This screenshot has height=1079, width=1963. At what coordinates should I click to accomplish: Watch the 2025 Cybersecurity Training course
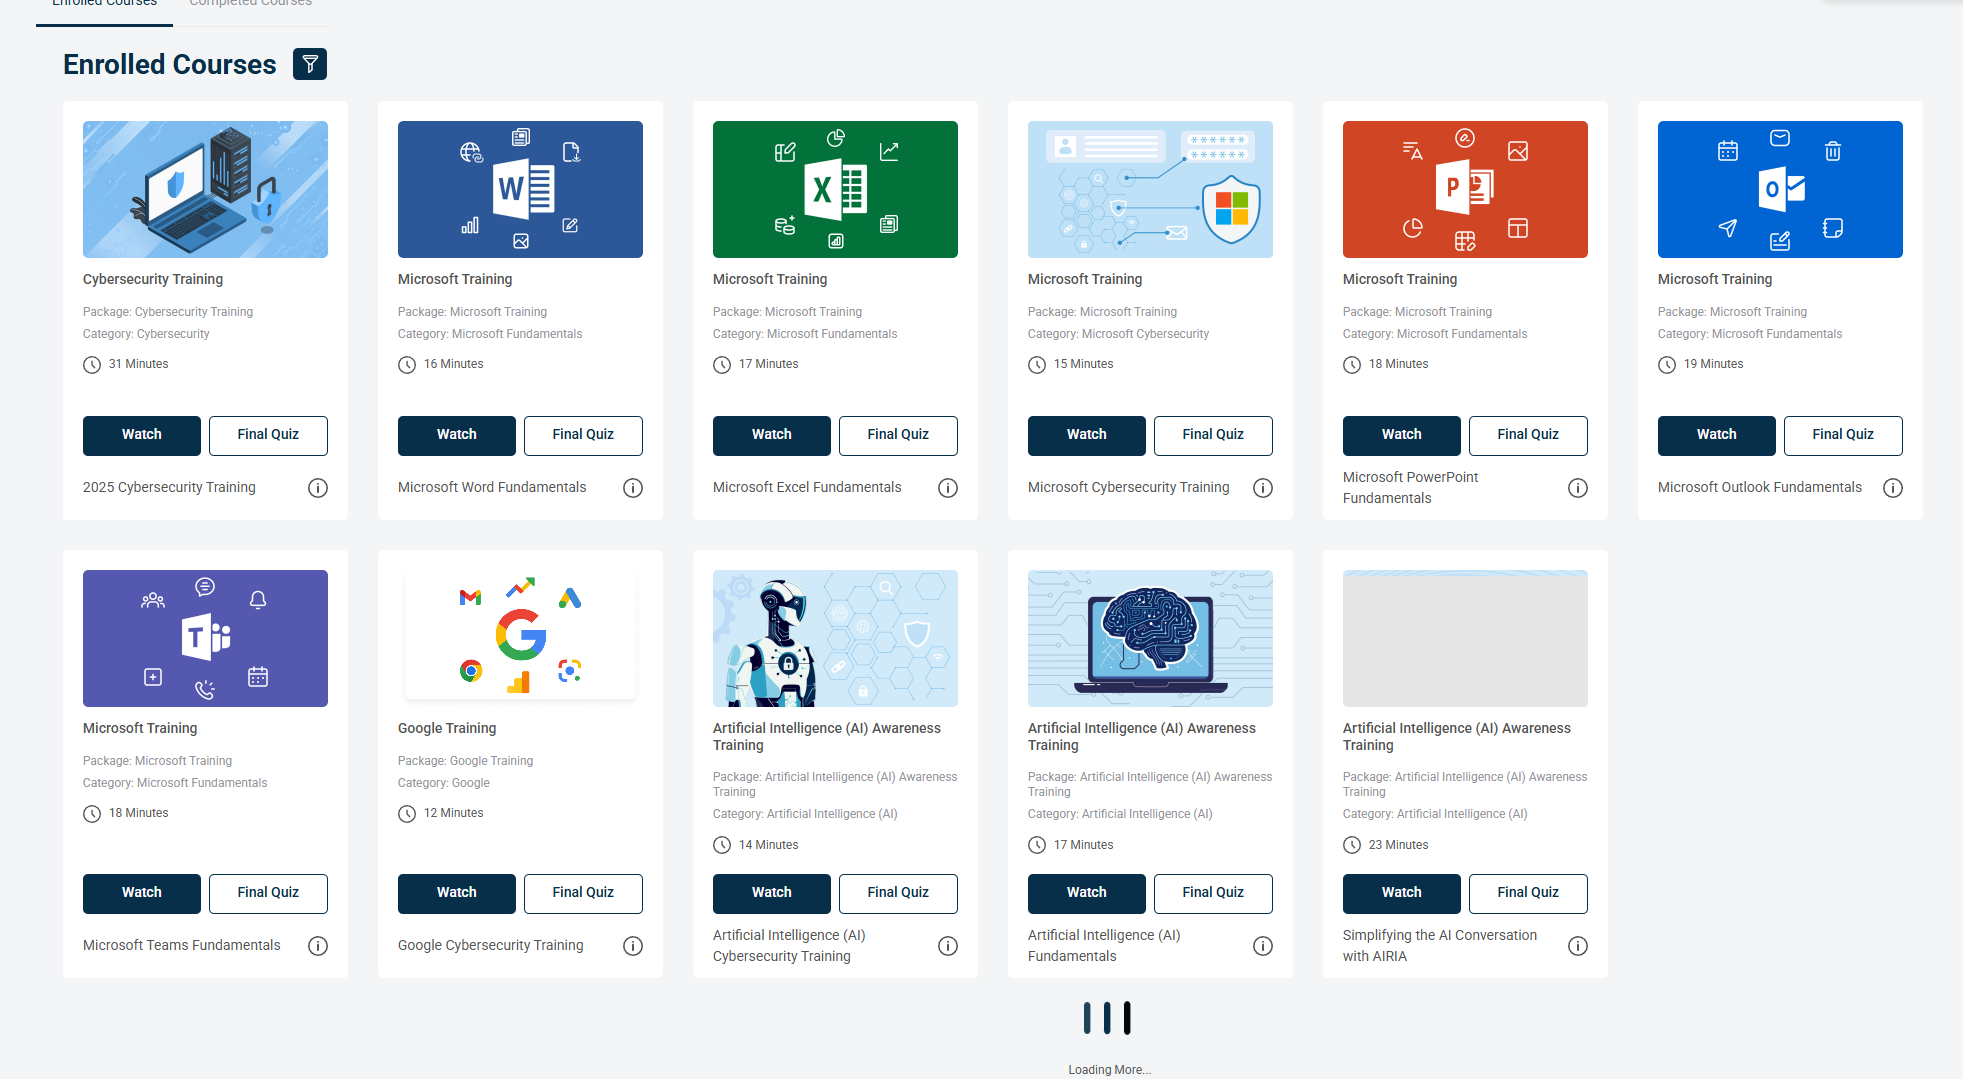tap(142, 435)
